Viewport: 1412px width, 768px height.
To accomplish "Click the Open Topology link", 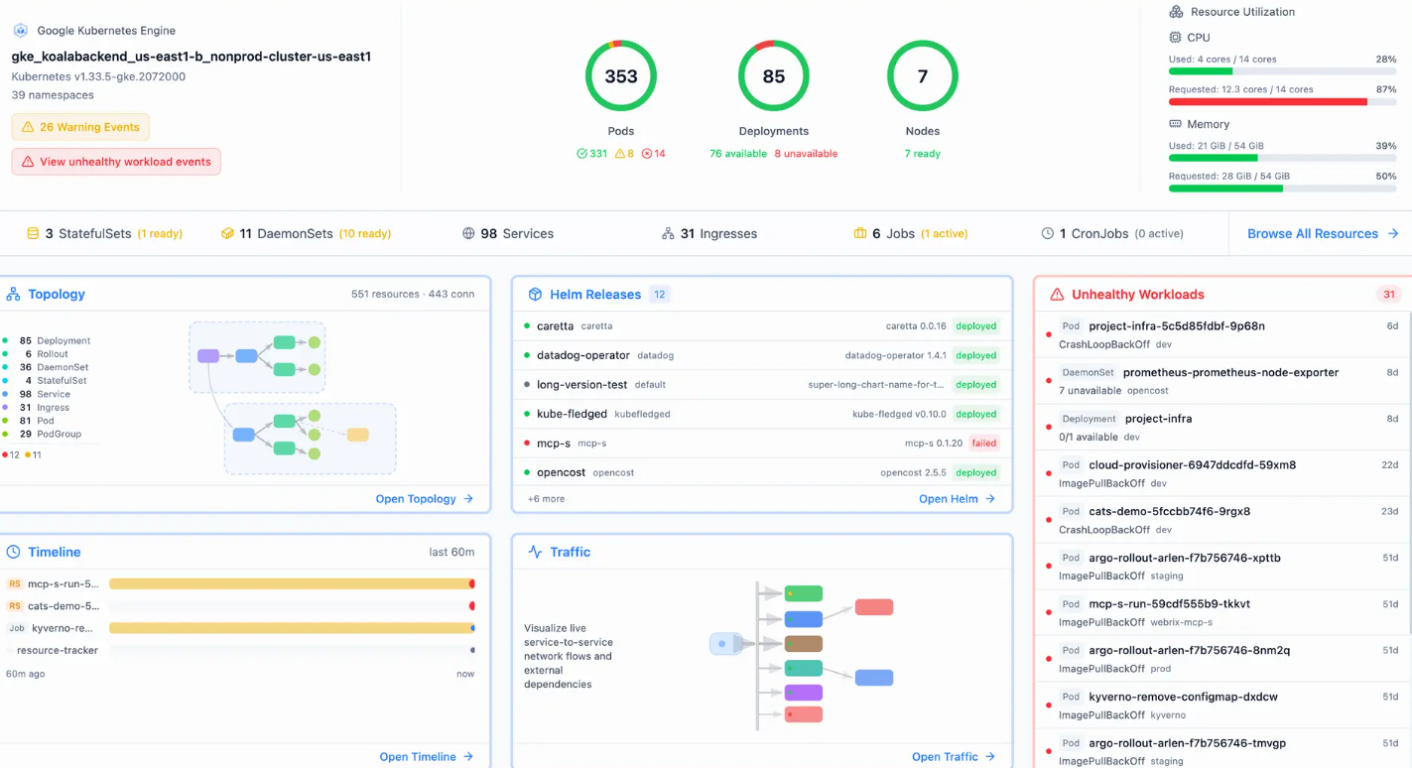I will [424, 499].
